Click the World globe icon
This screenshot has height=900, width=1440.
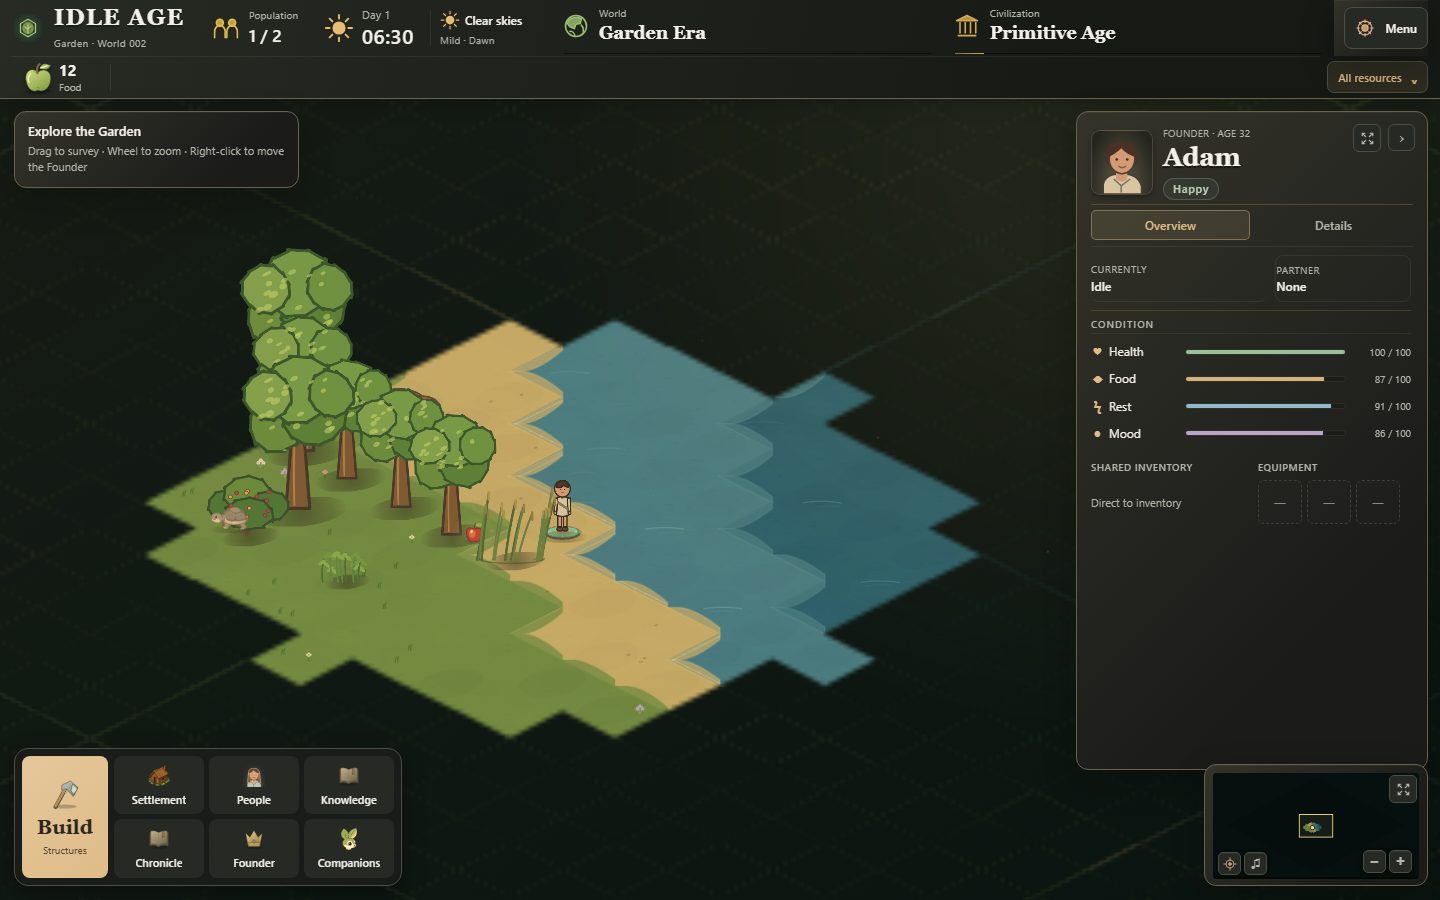point(576,26)
